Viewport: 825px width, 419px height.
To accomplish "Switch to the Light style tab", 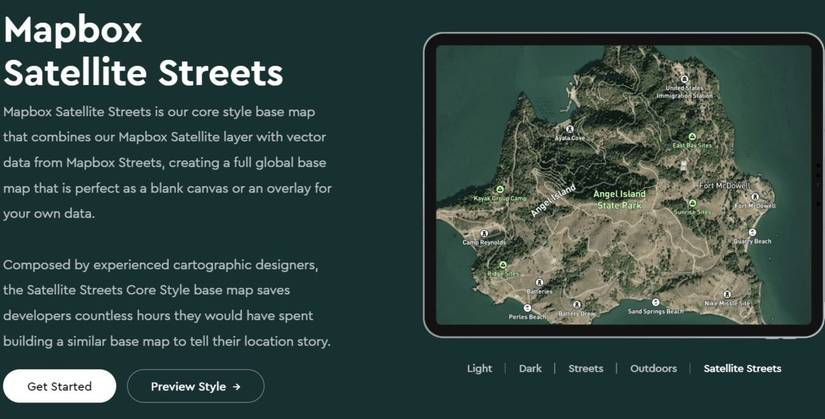I will pos(479,368).
